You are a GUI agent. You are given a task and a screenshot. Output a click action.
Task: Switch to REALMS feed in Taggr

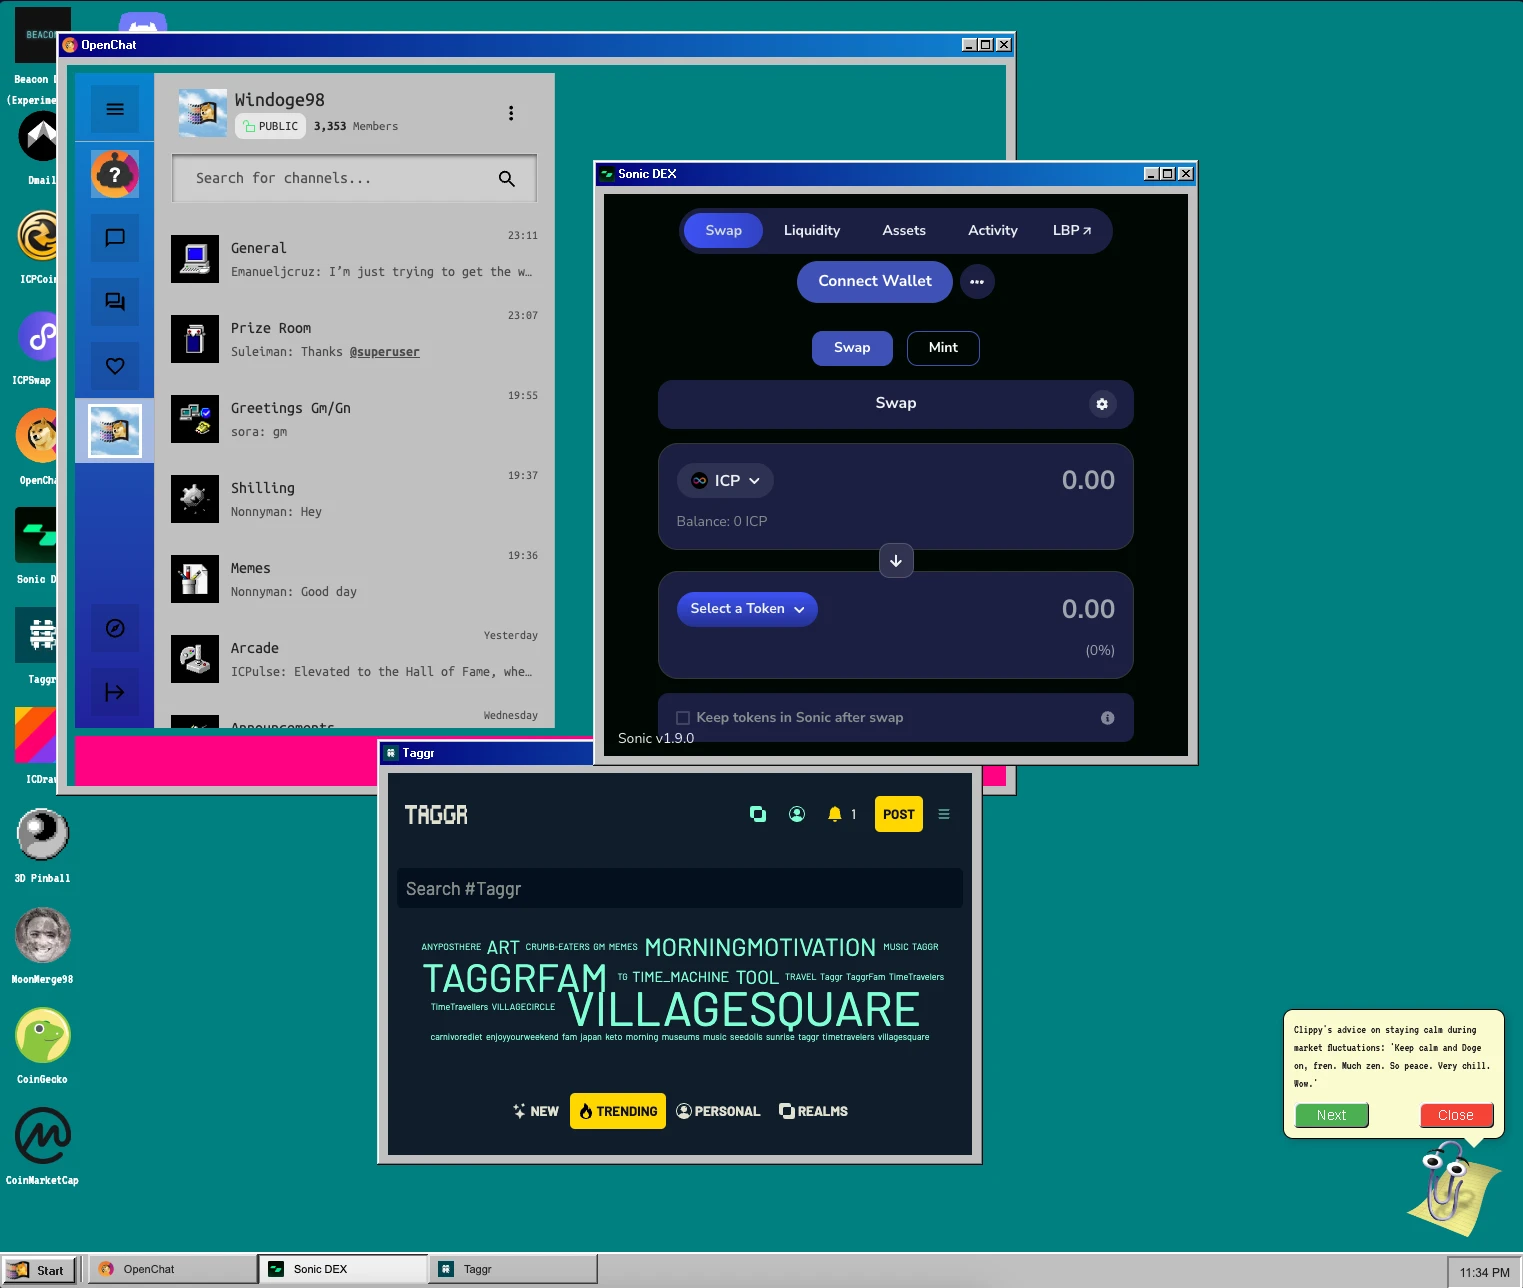coord(813,1111)
